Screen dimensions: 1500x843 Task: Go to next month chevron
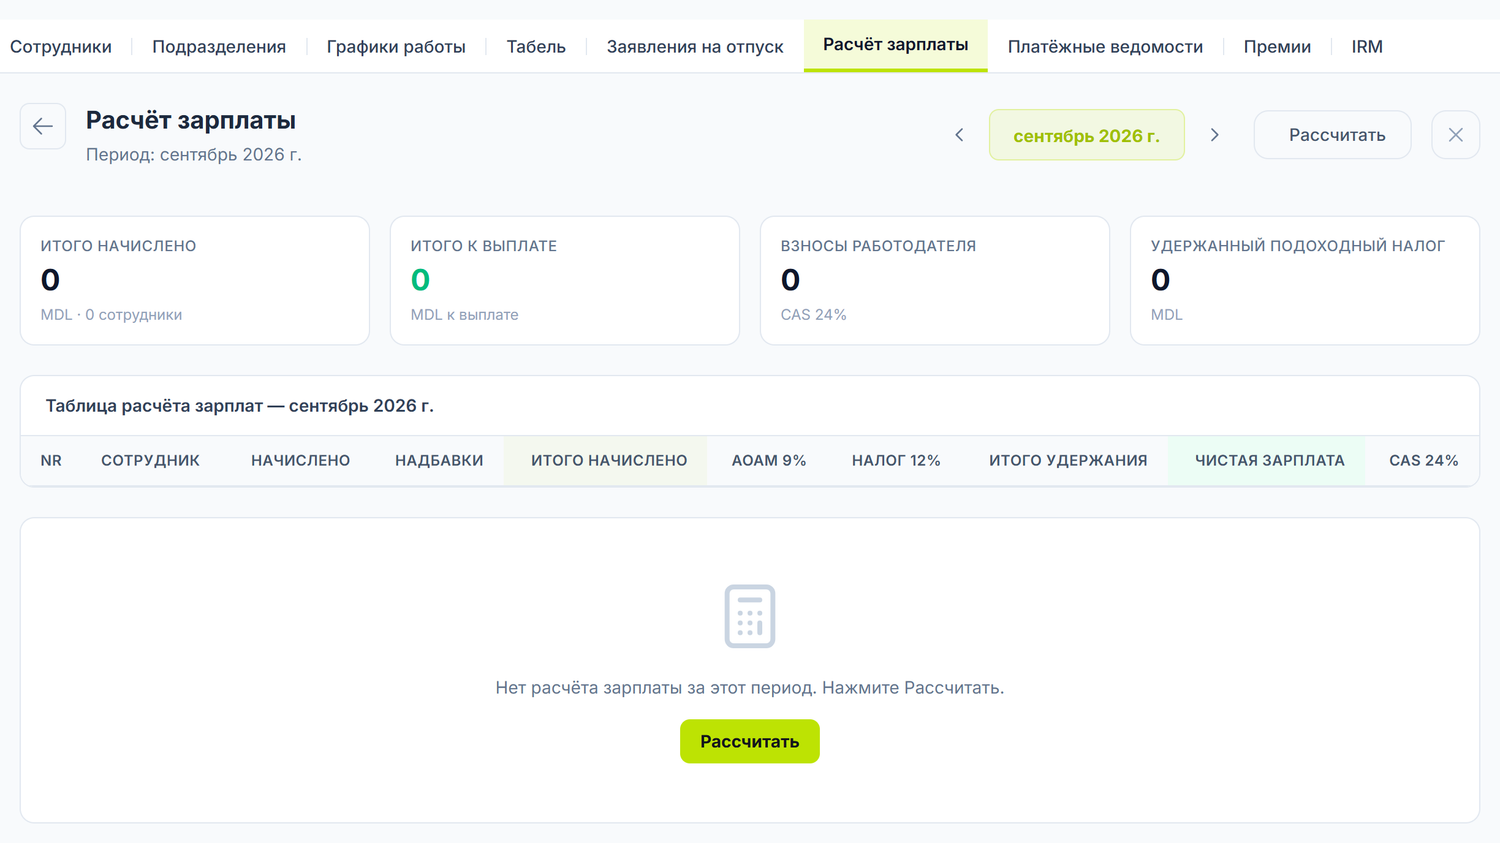1214,135
